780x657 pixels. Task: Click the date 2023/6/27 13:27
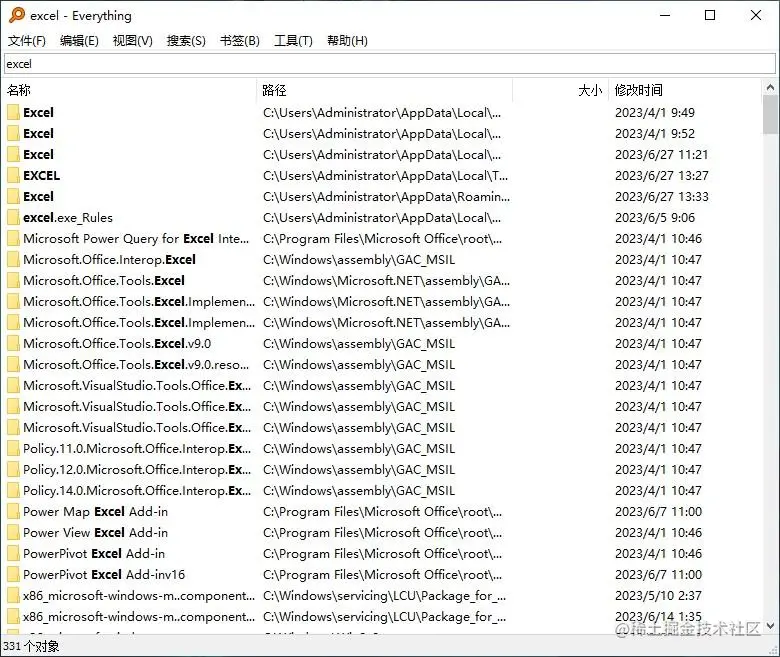[662, 175]
